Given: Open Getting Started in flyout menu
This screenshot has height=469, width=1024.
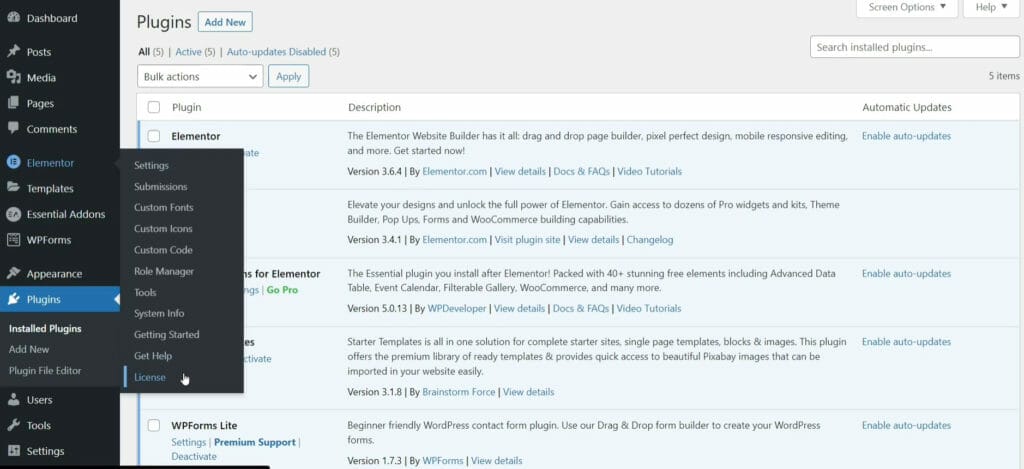Looking at the screenshot, I should [x=167, y=334].
